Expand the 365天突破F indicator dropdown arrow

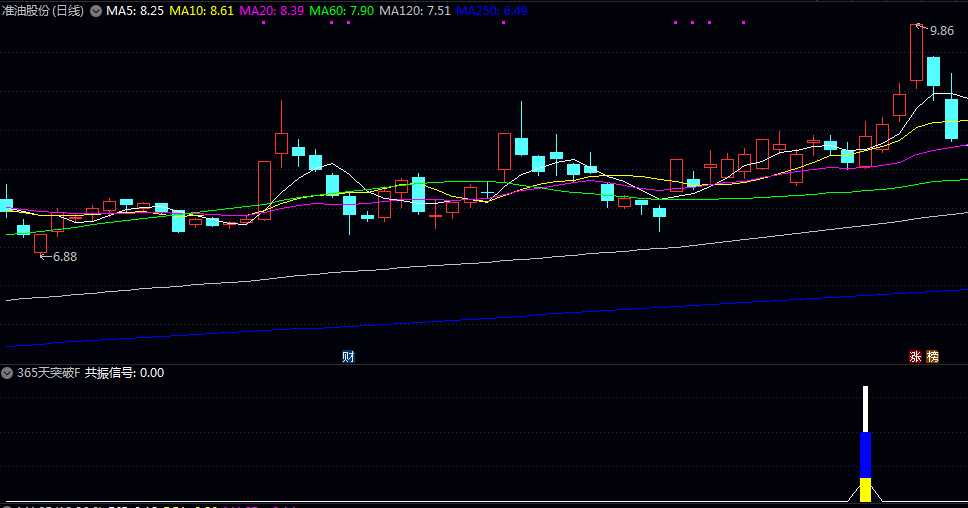tap(8, 373)
